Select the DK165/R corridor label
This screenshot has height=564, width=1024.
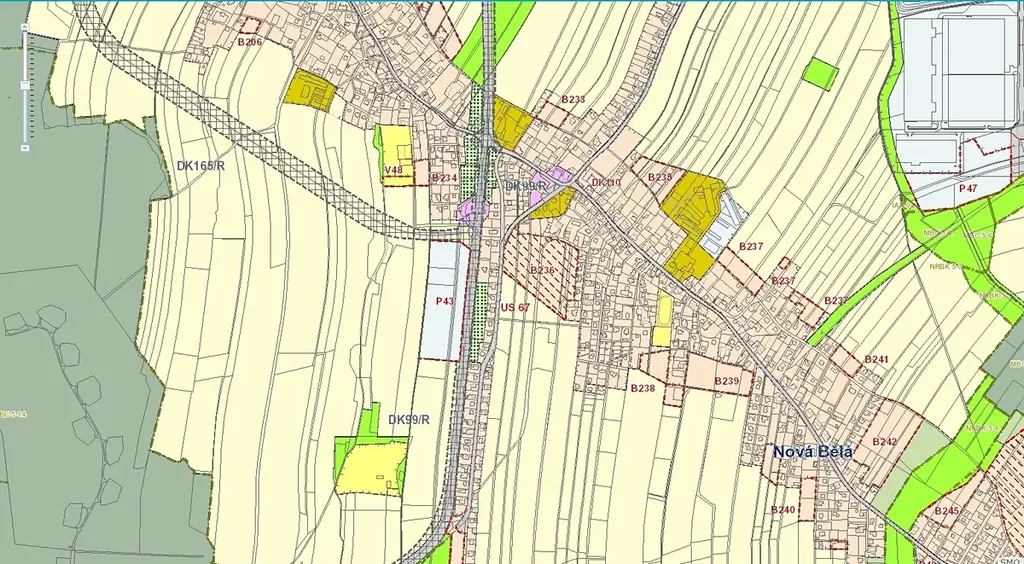tap(200, 165)
